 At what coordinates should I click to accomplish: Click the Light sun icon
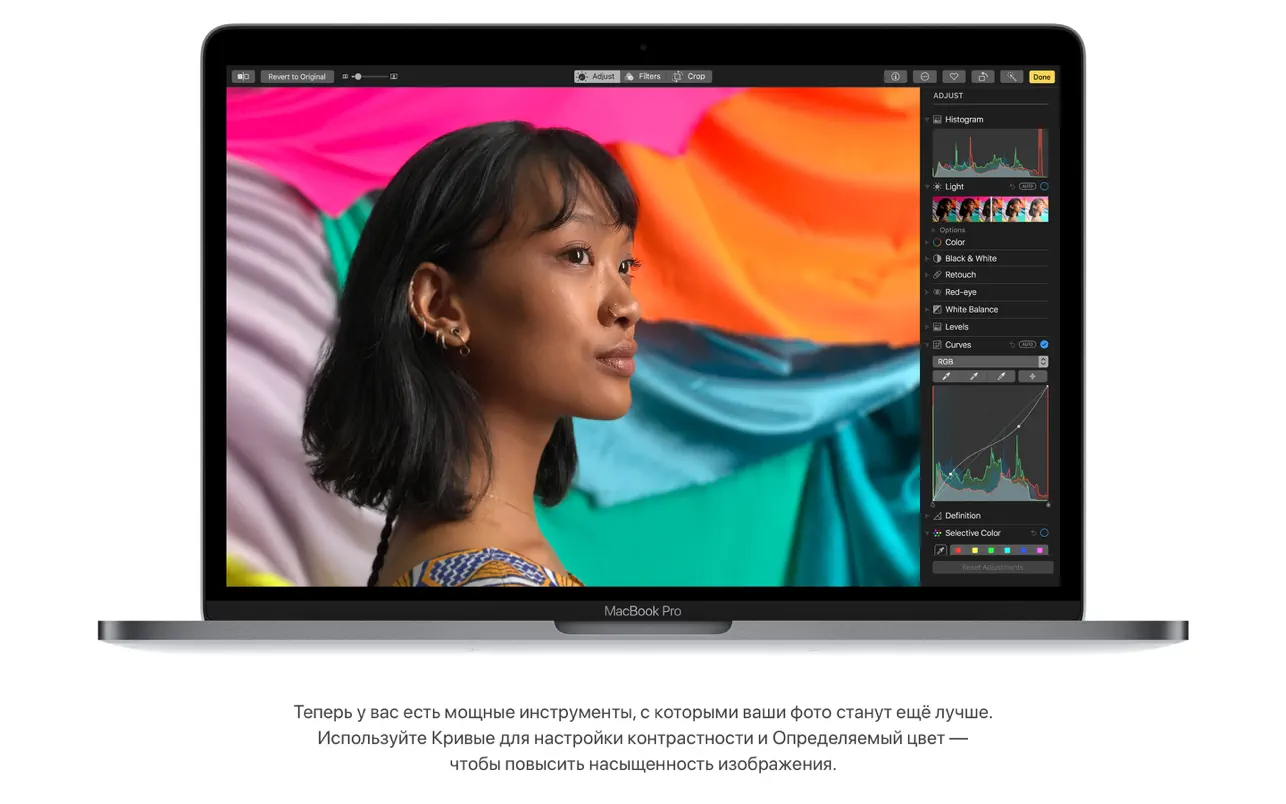[937, 187]
